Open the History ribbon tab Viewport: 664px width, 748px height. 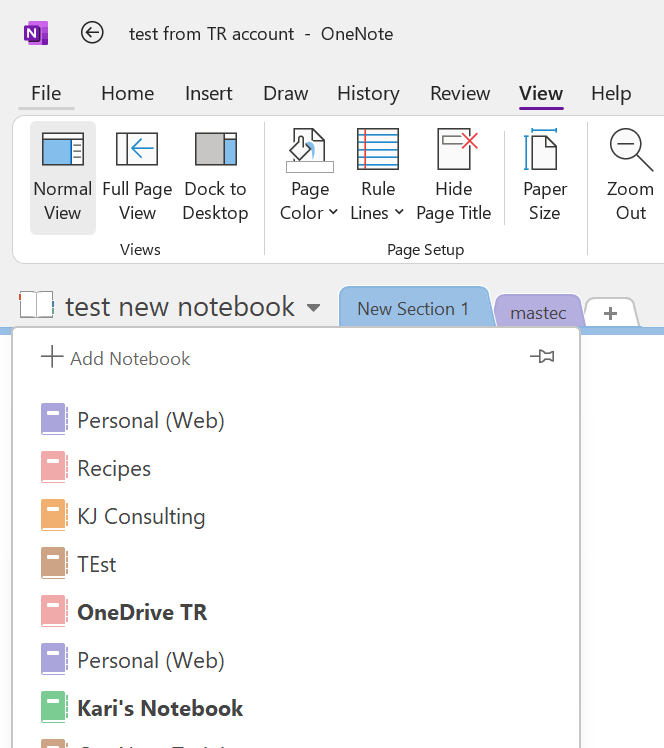coord(368,94)
